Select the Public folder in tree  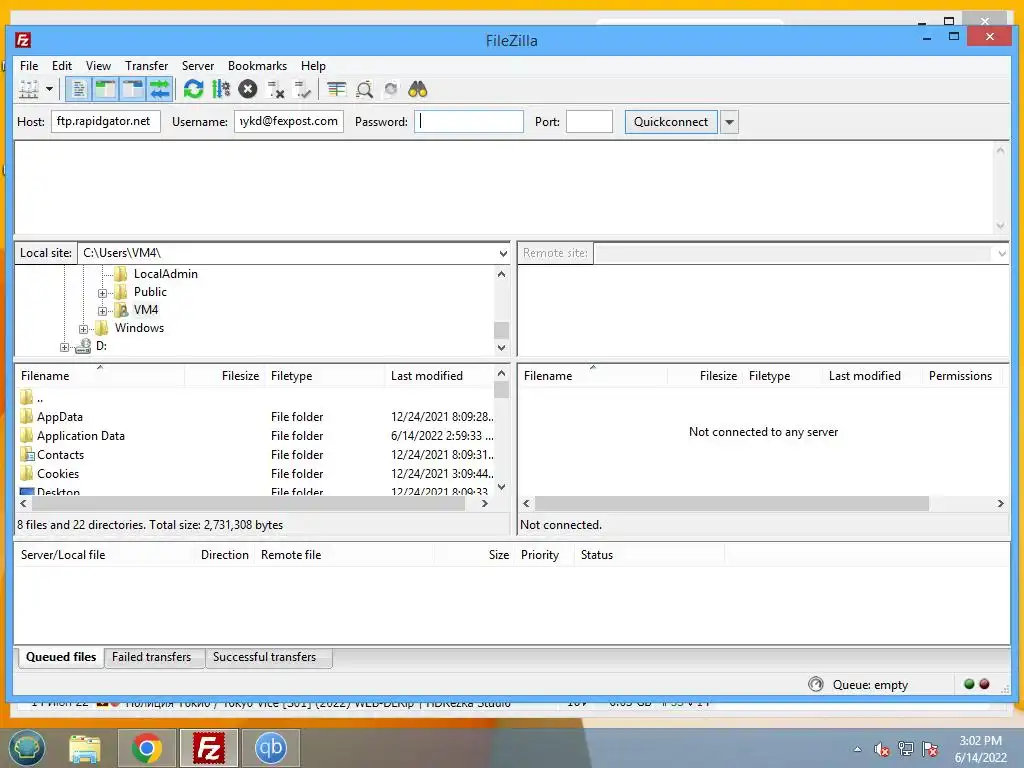(150, 292)
